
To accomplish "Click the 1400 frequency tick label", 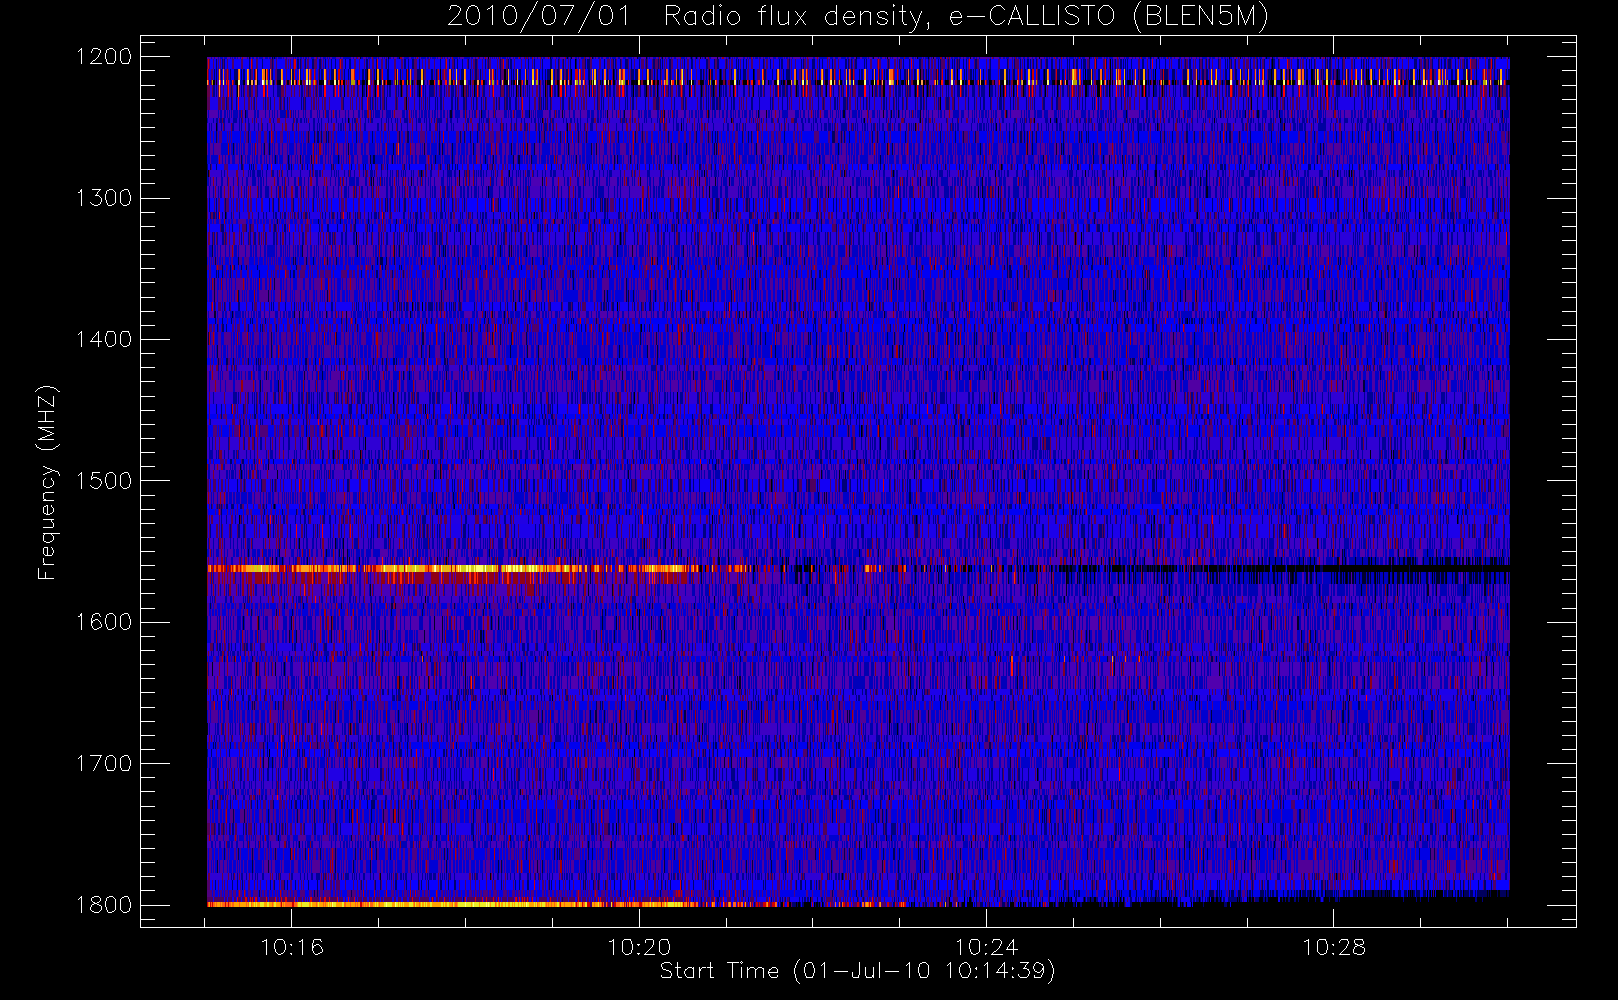I will point(105,339).
